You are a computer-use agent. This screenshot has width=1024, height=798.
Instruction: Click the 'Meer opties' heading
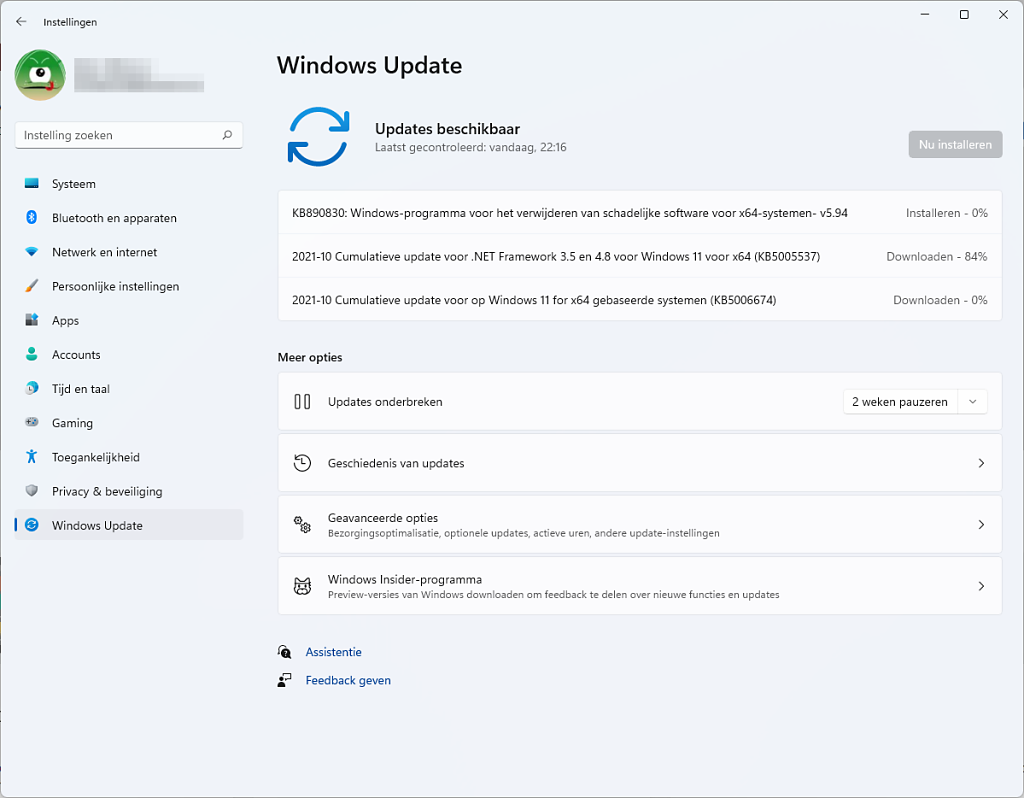click(x=310, y=357)
